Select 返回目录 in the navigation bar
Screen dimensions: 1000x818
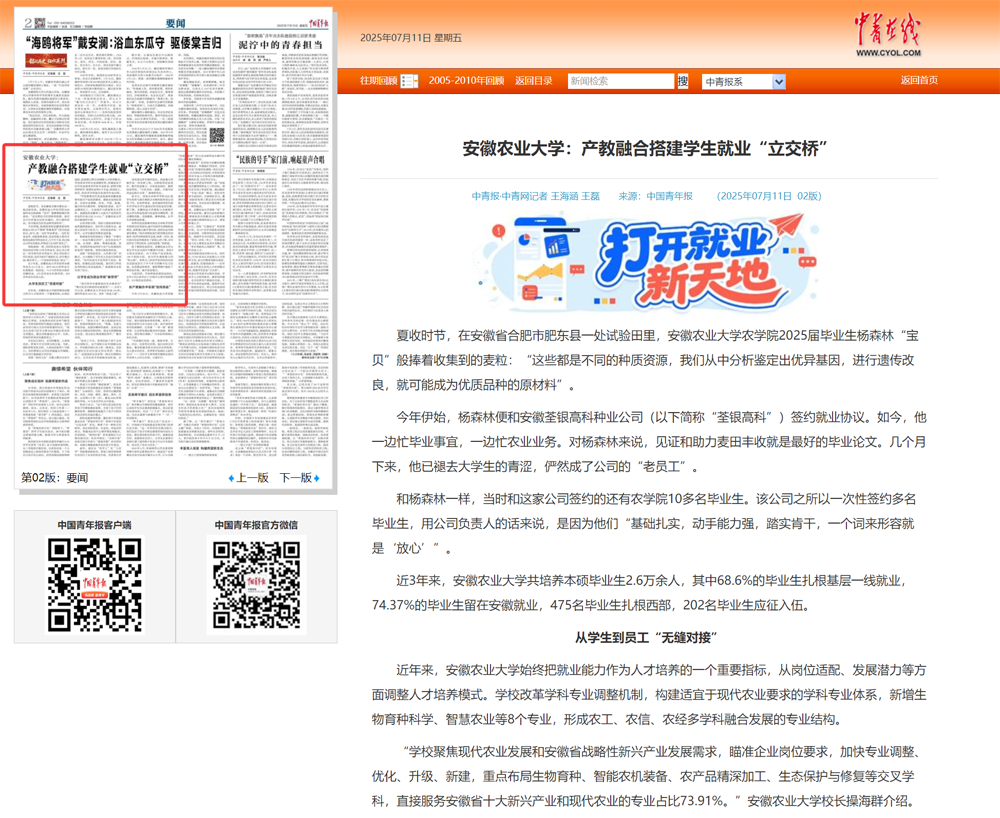click(x=533, y=80)
